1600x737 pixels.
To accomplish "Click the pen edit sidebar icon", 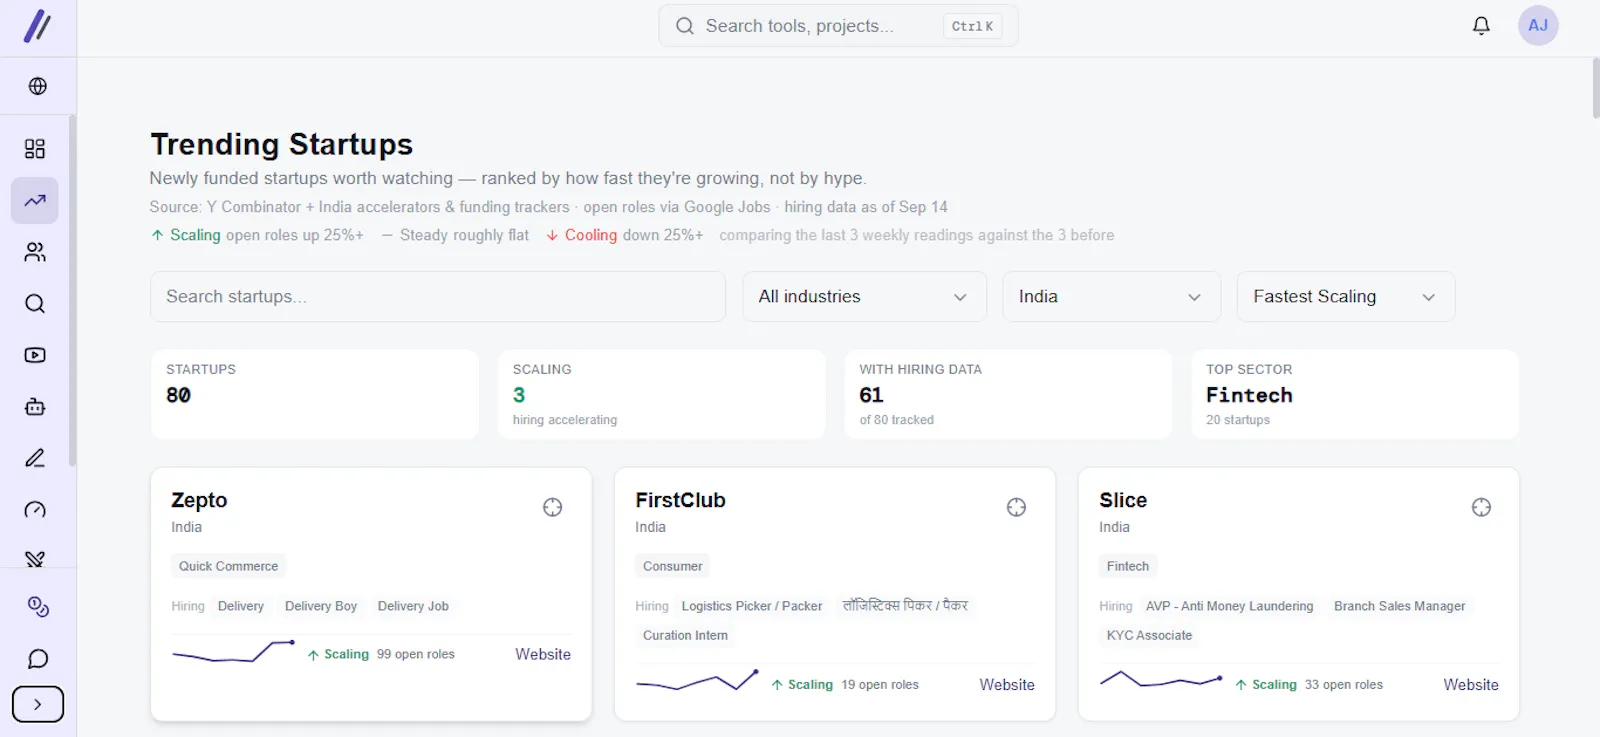I will [35, 458].
